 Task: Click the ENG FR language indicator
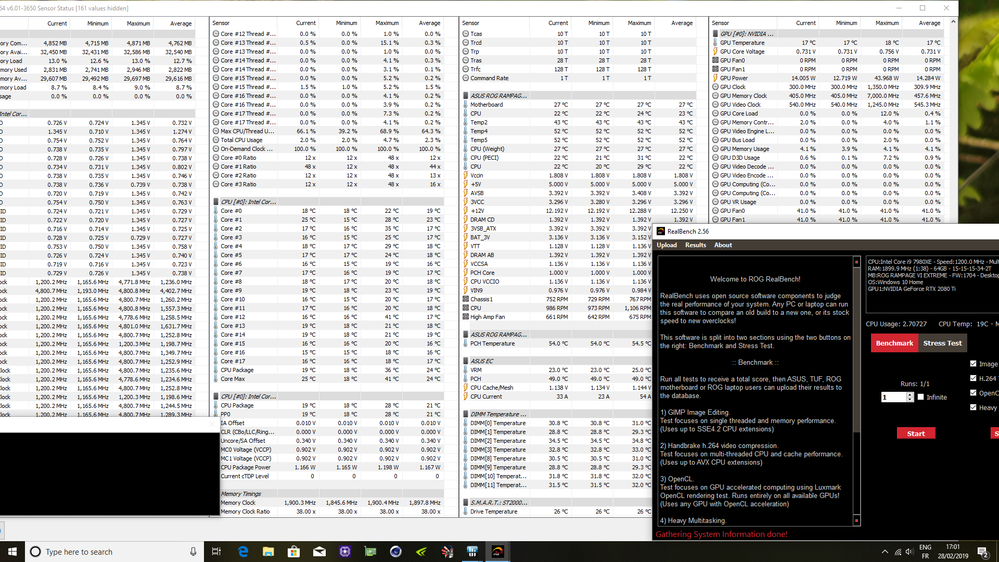[925, 552]
